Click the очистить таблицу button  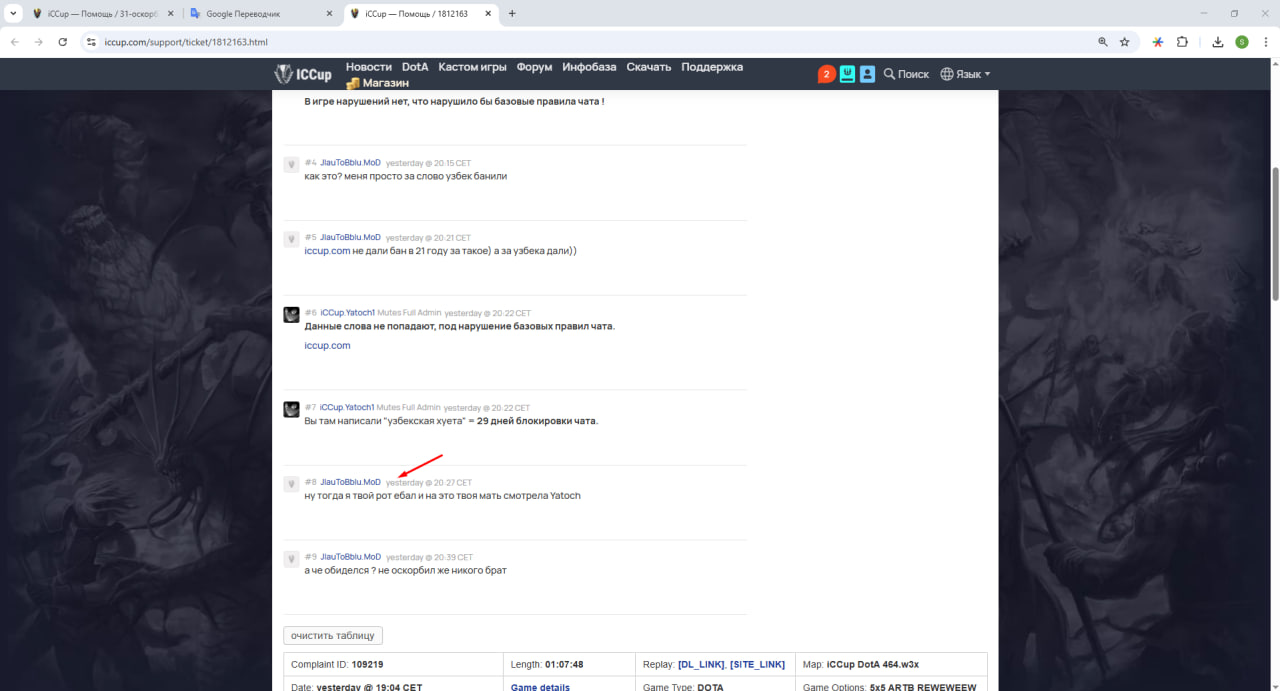coord(333,635)
